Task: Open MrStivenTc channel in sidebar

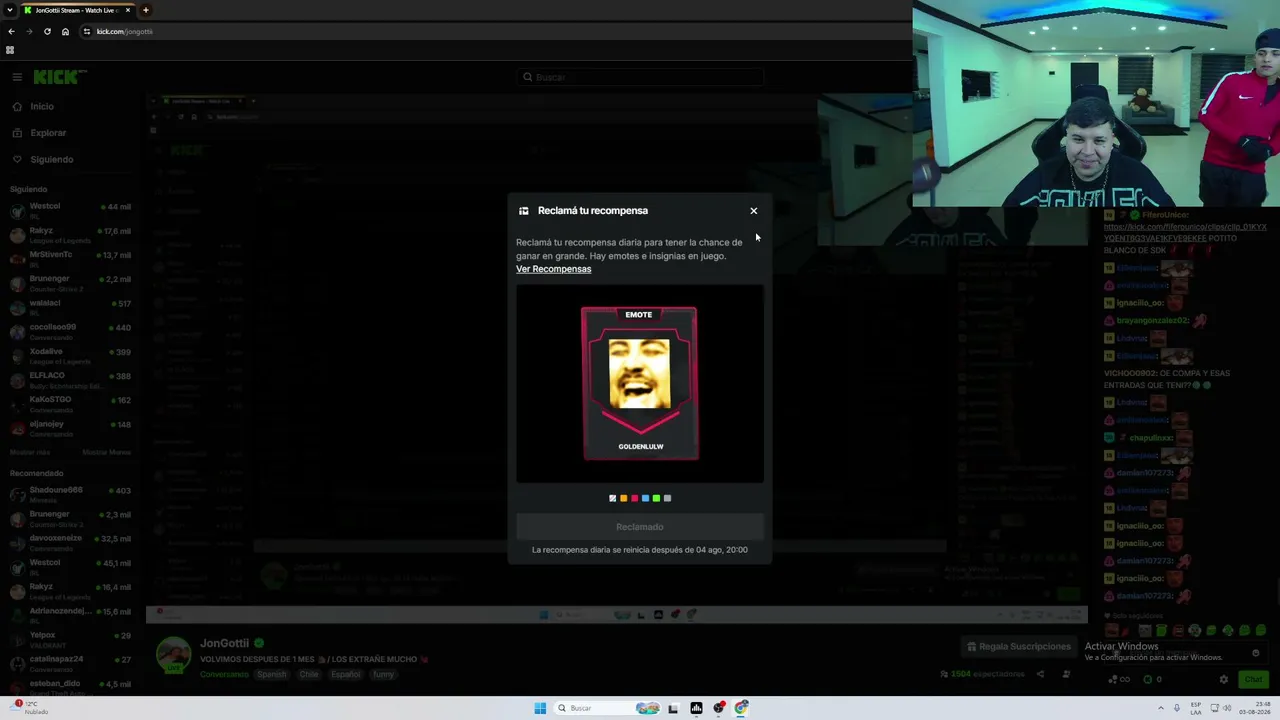Action: [x=72, y=259]
